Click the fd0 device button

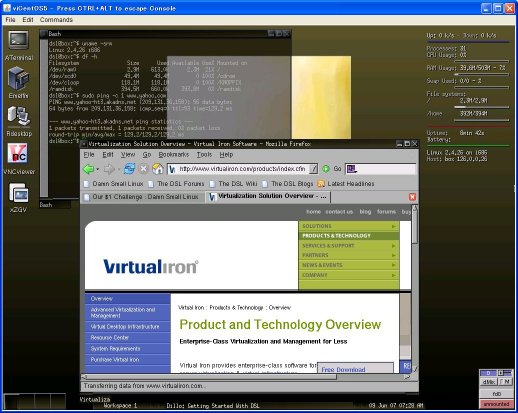pyautogui.click(x=496, y=394)
